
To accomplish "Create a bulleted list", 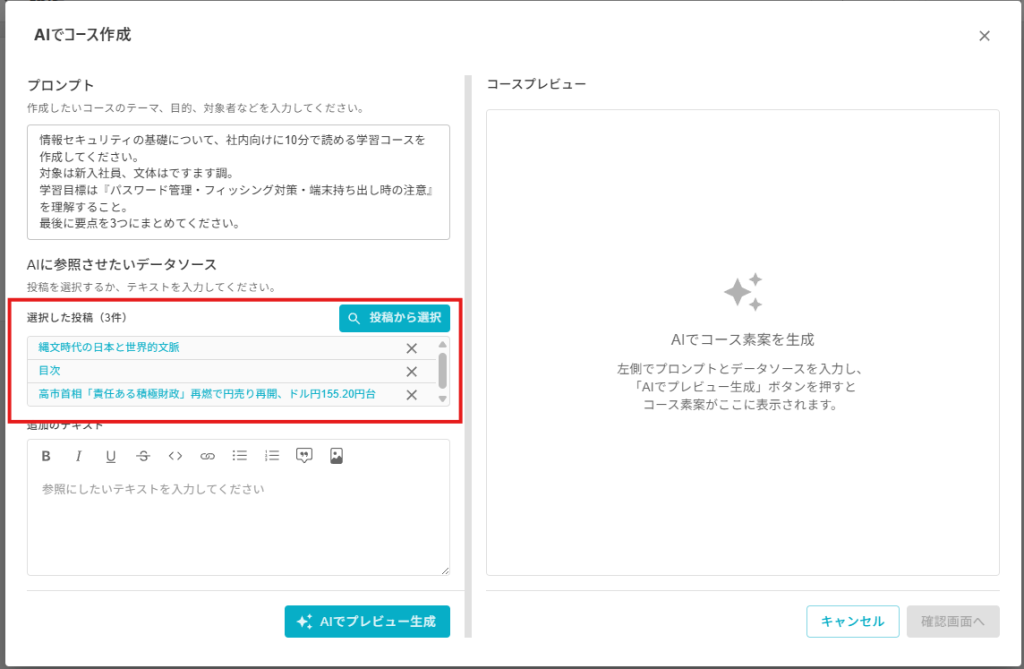I will 240,456.
